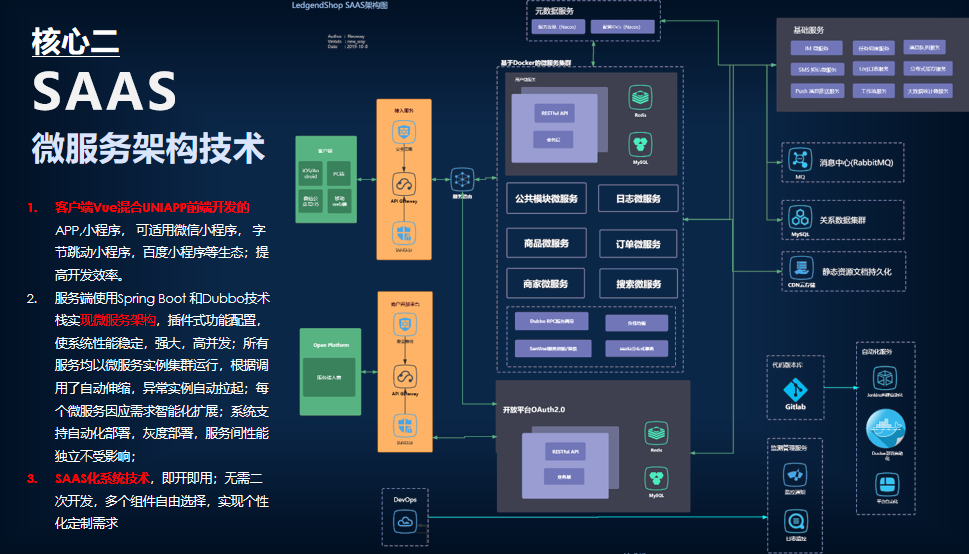The image size is (969, 554).
Task: Click the WAF shield icon in the lower orange box
Action: pyautogui.click(x=404, y=423)
